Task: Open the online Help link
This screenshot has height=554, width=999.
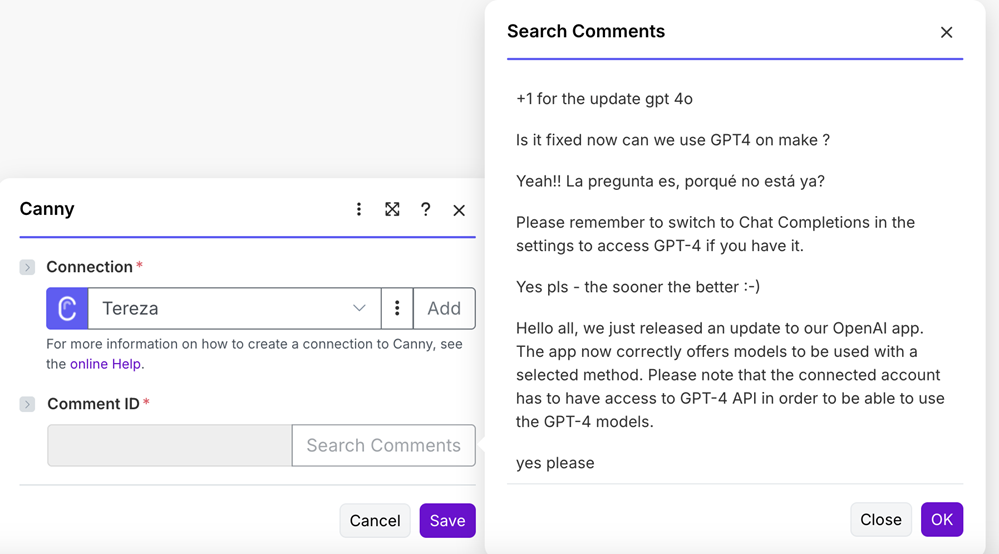Action: (105, 364)
